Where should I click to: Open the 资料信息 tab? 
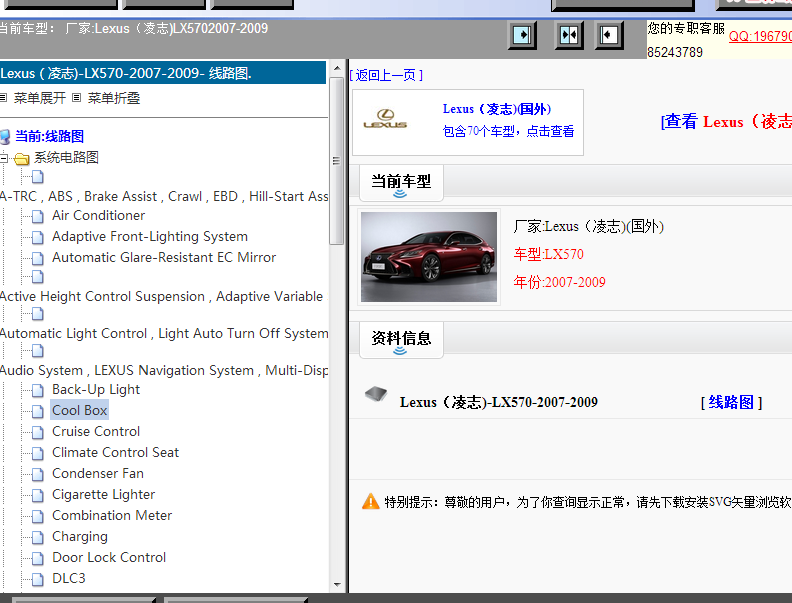(401, 339)
